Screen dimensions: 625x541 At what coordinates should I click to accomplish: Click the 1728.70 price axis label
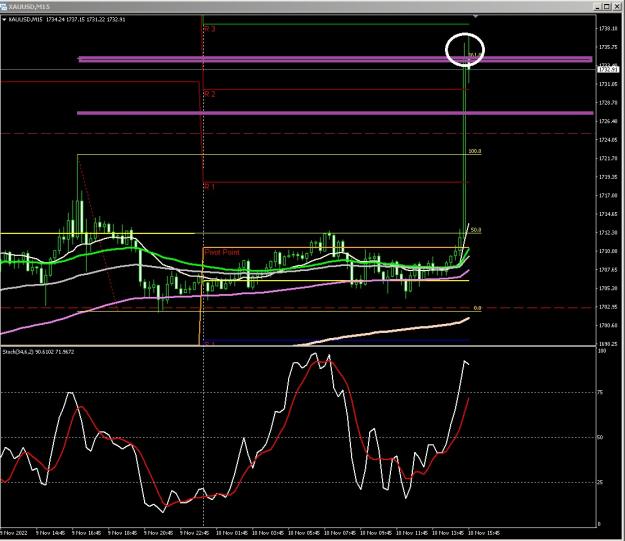pos(608,103)
